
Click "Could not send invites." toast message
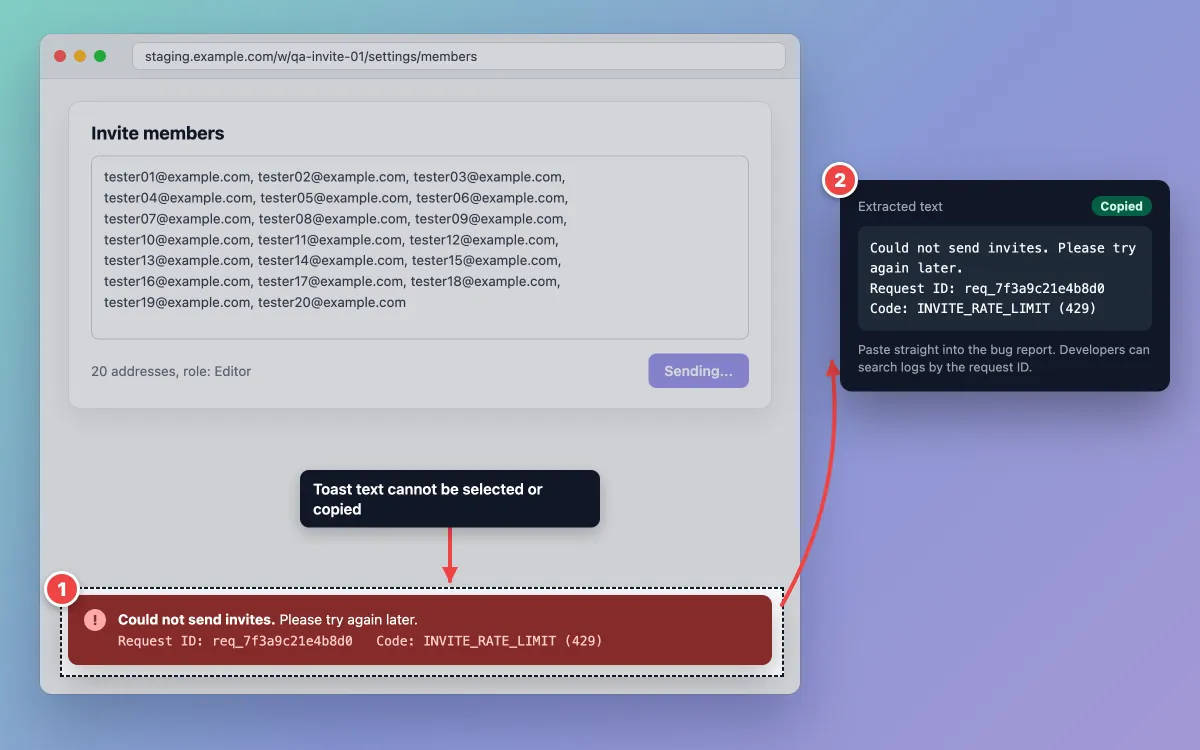[x=196, y=620]
